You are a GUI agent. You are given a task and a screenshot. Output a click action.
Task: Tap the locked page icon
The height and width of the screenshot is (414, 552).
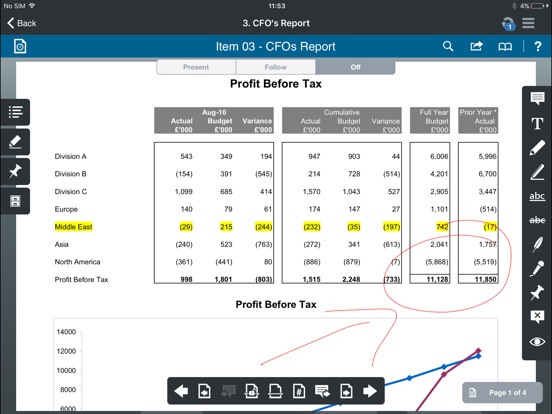(x=252, y=391)
